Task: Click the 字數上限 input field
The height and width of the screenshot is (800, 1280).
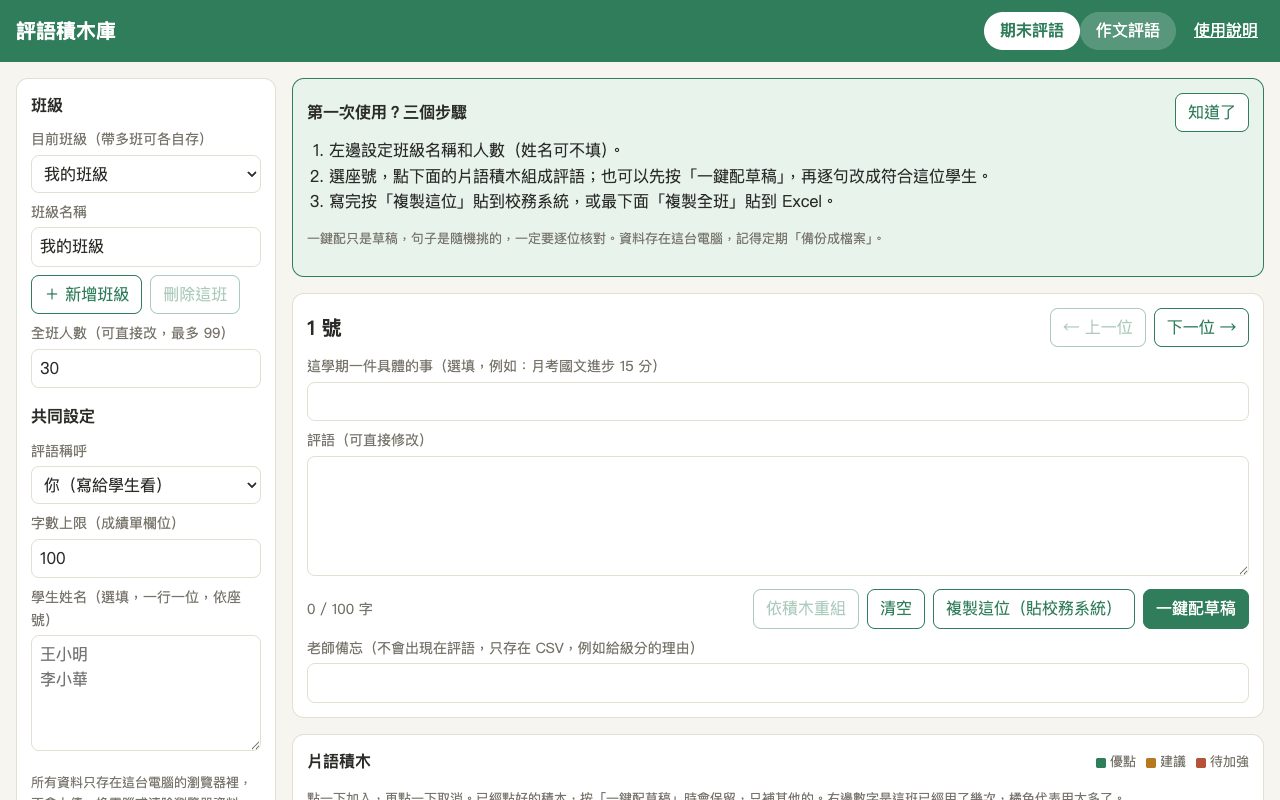Action: (x=146, y=559)
